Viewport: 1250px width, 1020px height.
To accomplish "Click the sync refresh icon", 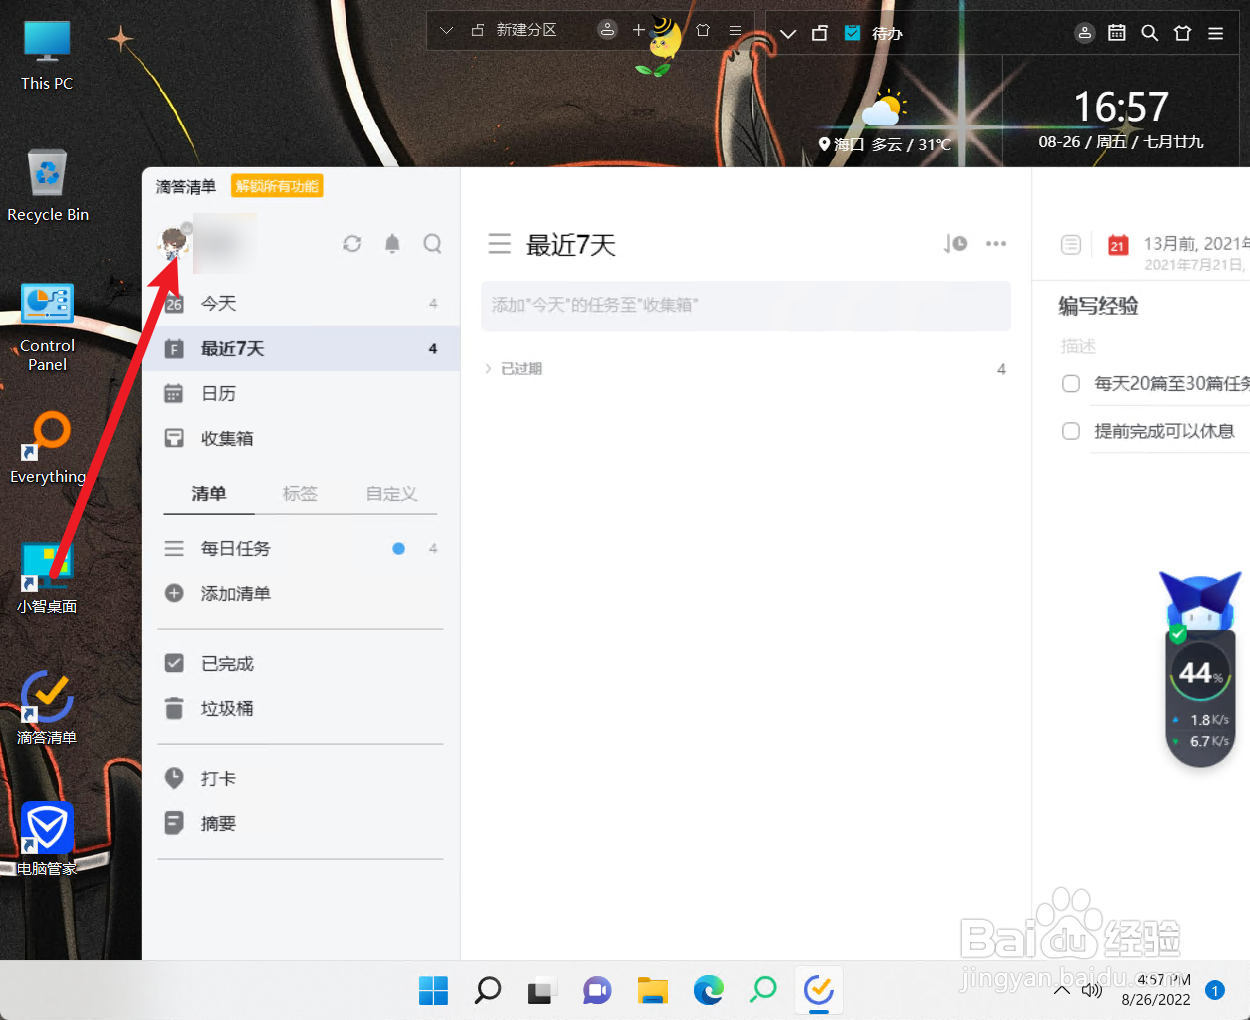I will click(352, 243).
